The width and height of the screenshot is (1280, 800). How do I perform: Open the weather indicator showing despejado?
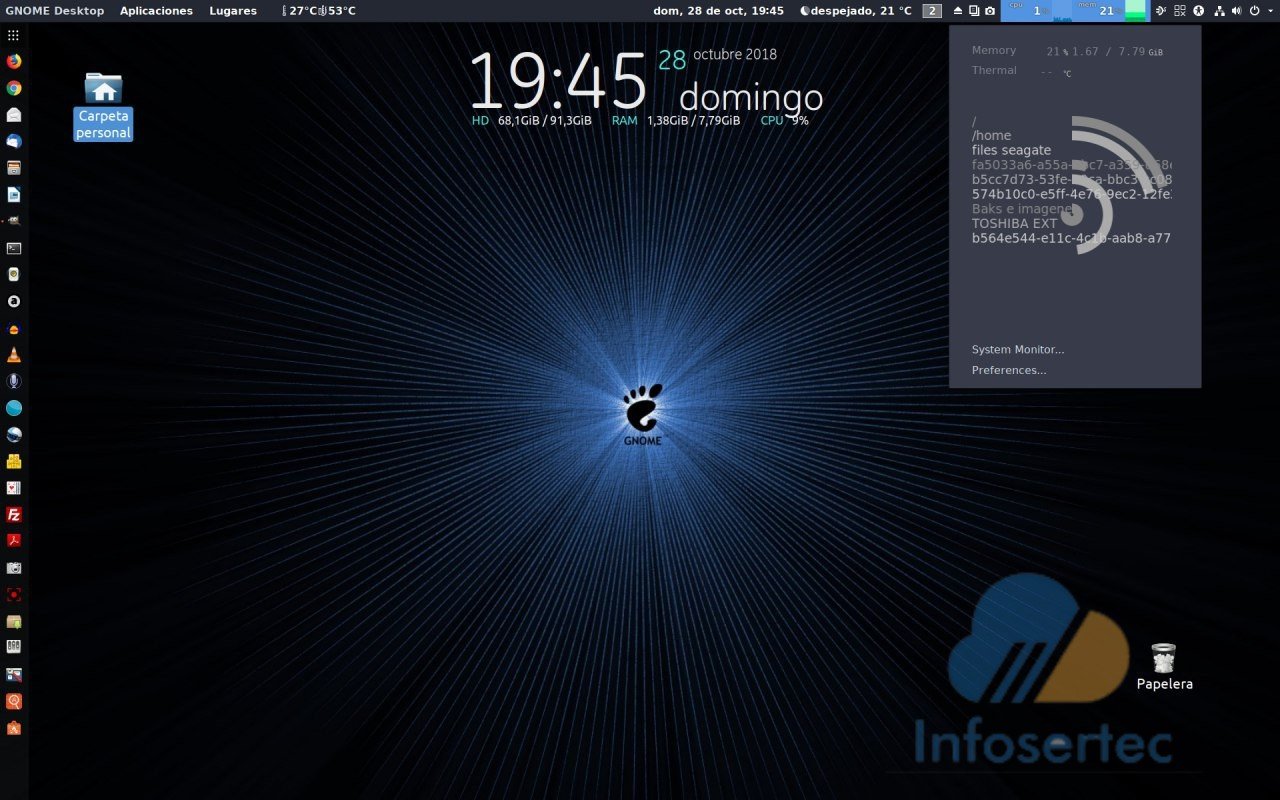point(856,11)
